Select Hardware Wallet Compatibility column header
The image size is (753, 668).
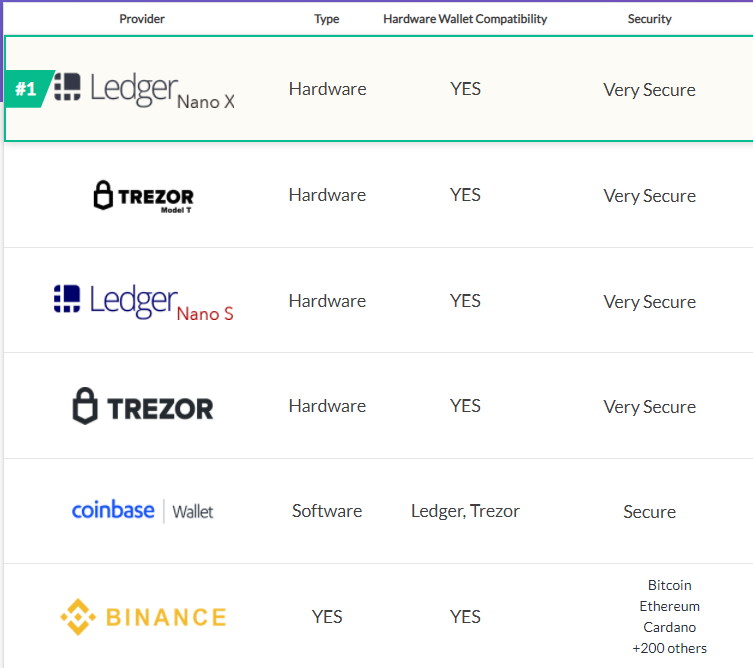[465, 19]
